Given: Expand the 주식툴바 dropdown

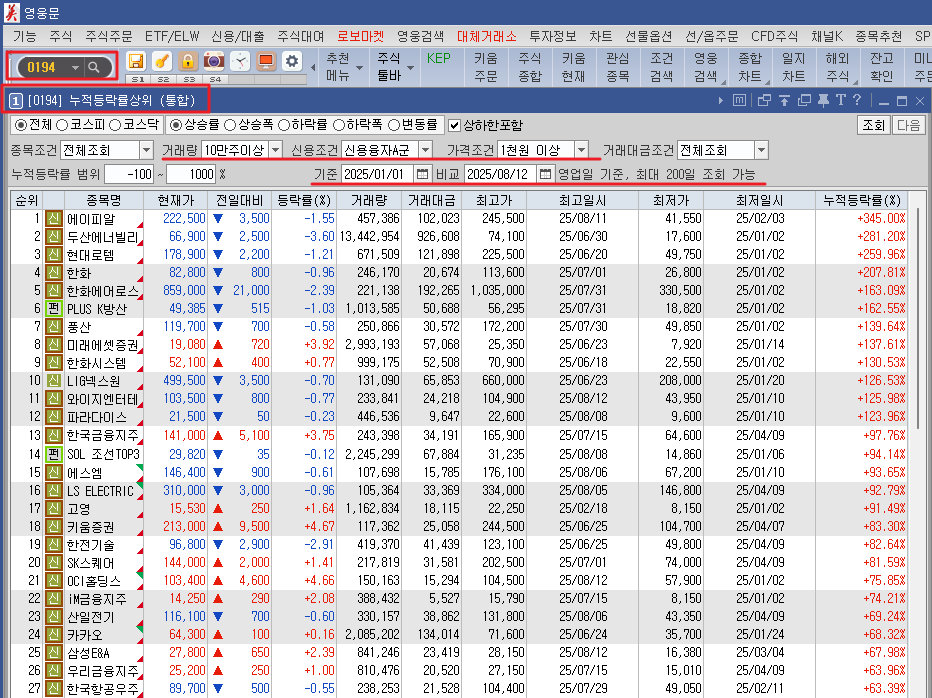Looking at the screenshot, I should [410, 68].
